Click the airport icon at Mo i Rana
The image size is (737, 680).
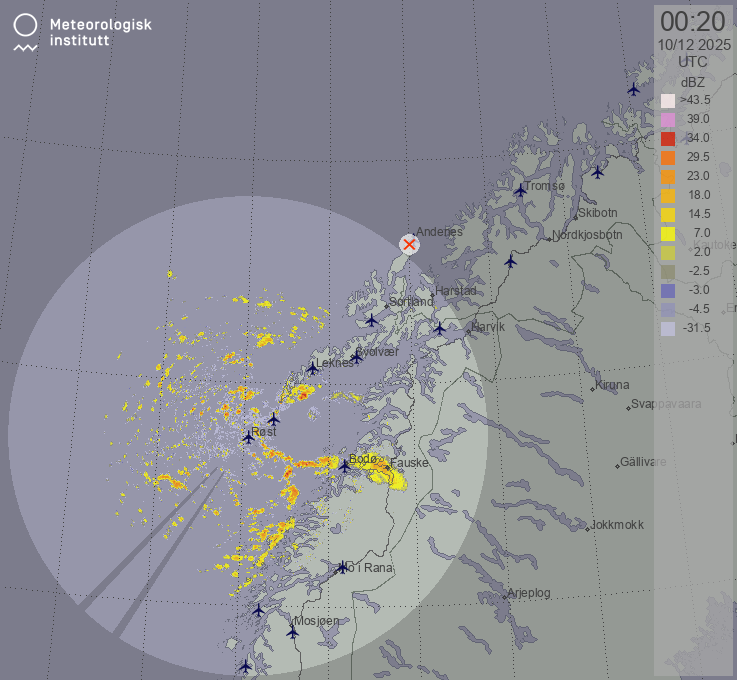(343, 567)
